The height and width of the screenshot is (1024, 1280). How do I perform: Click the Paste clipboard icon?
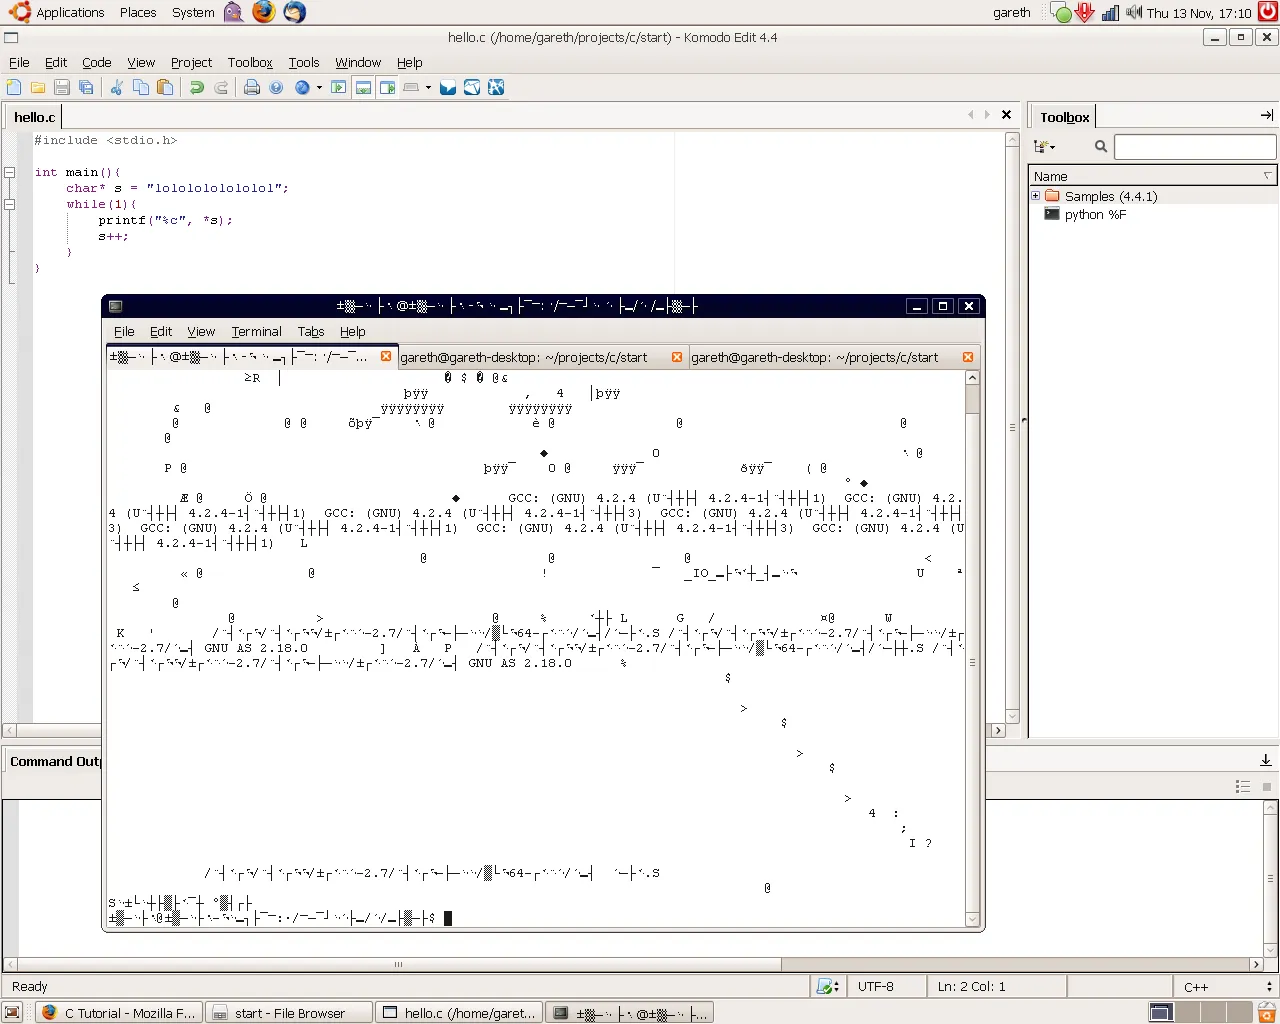(165, 88)
